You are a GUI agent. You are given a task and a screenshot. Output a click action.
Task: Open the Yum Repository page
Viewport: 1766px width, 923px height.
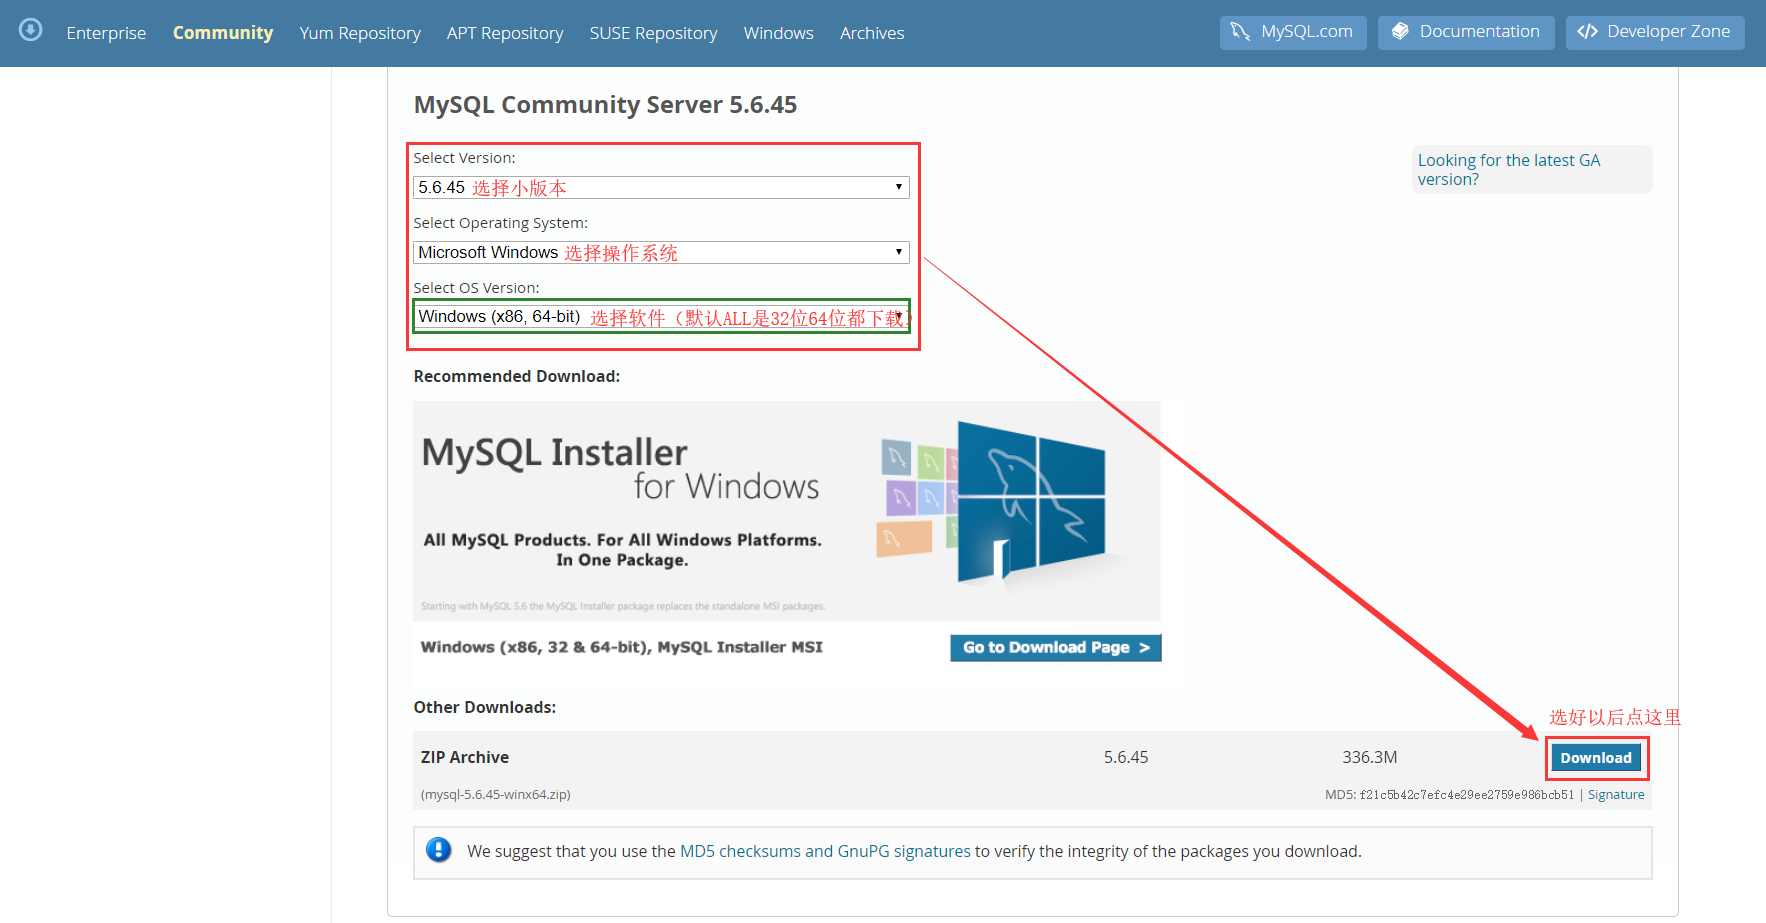pos(360,33)
